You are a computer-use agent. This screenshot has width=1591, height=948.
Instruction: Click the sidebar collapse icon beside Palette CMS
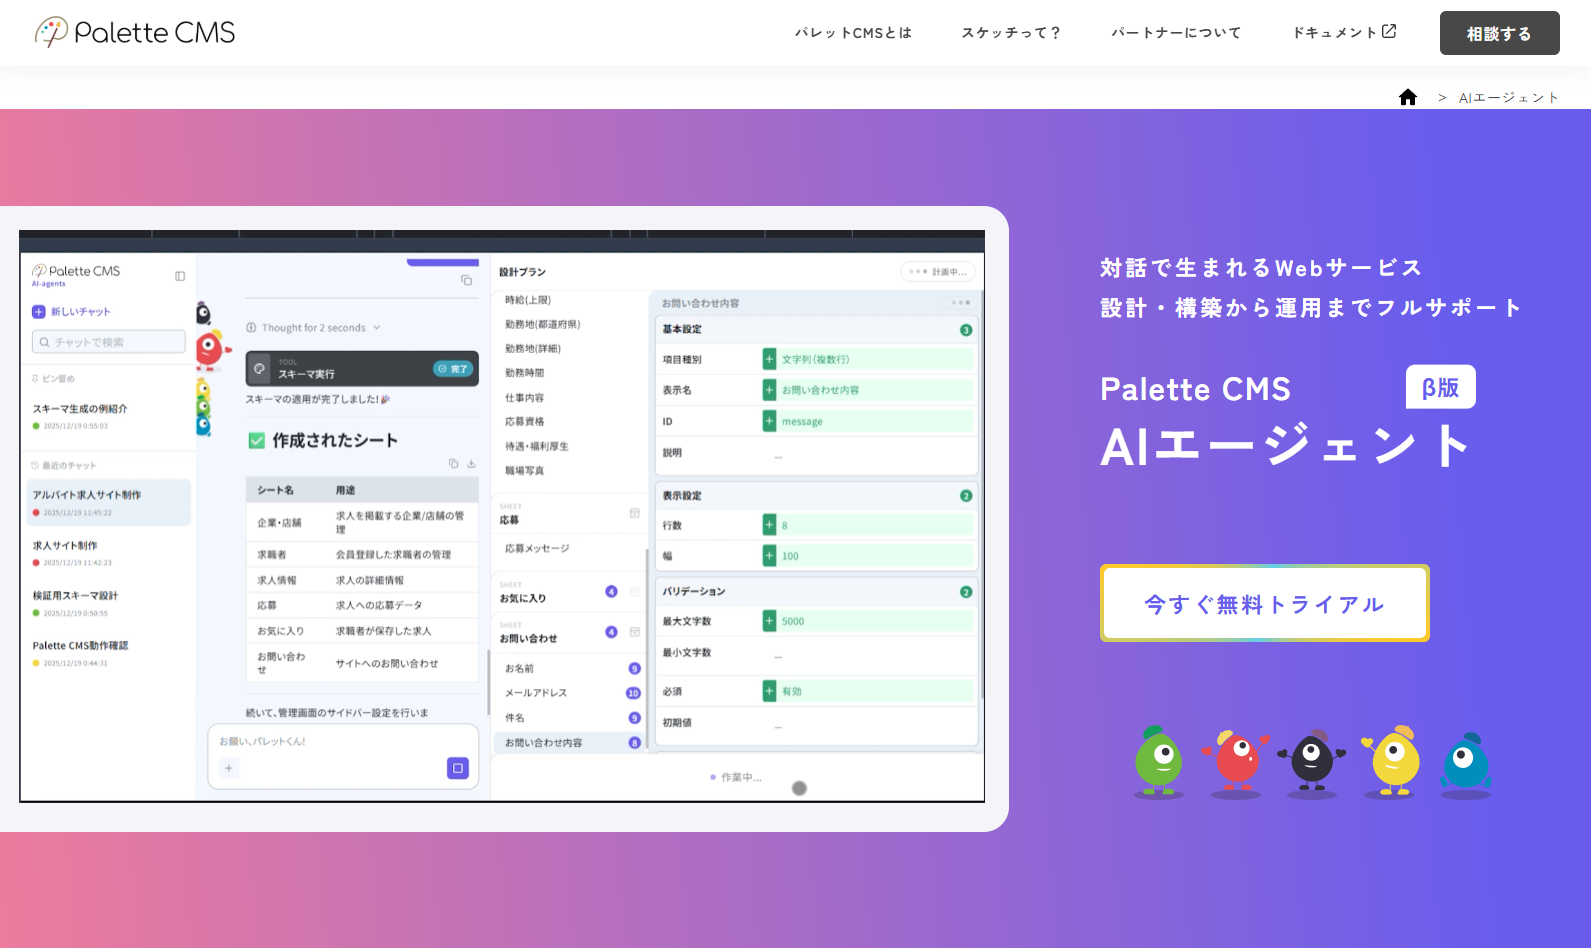[x=180, y=276]
